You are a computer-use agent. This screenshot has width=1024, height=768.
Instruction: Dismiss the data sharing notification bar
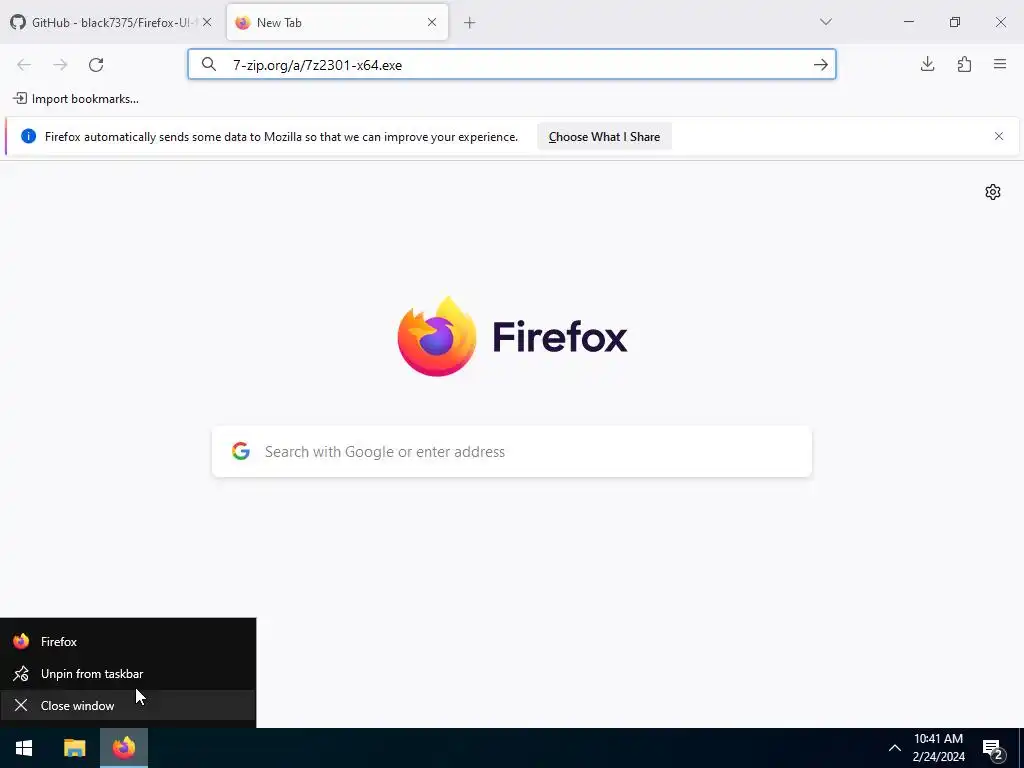pos(999,136)
